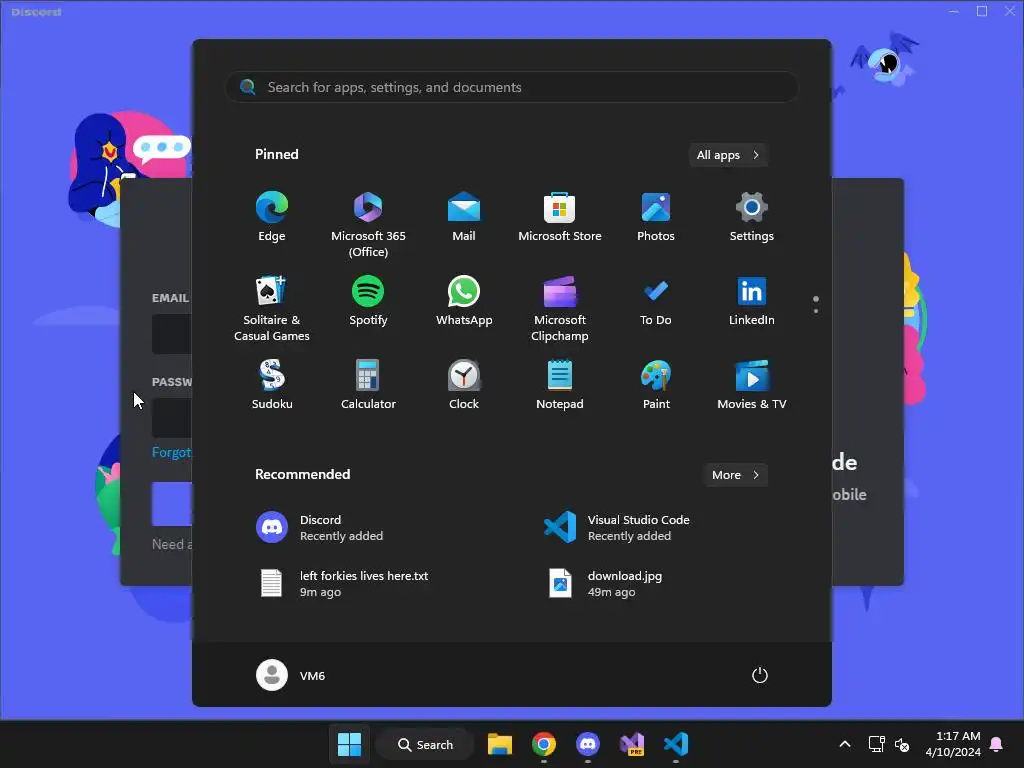Focus the Start menu search box
1024x768 pixels.
click(x=512, y=87)
